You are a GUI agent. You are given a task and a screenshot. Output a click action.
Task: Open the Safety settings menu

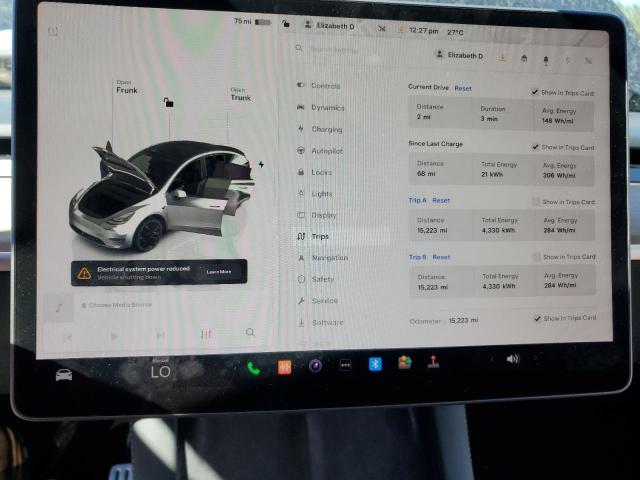click(x=316, y=279)
